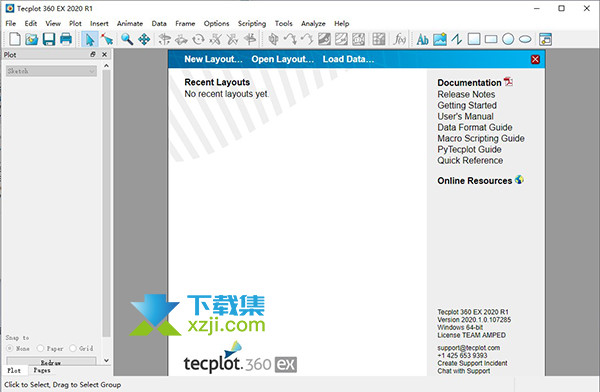Close the welcome screen with red X
This screenshot has width=600, height=392.
pos(535,59)
